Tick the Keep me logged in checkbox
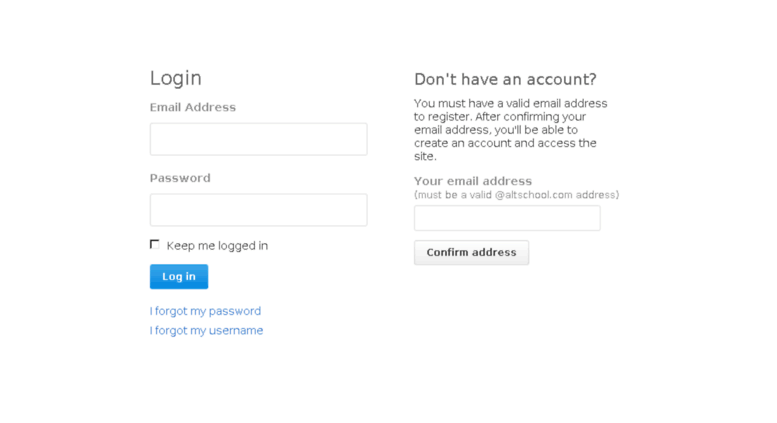This screenshot has width=777, height=423. (155, 245)
